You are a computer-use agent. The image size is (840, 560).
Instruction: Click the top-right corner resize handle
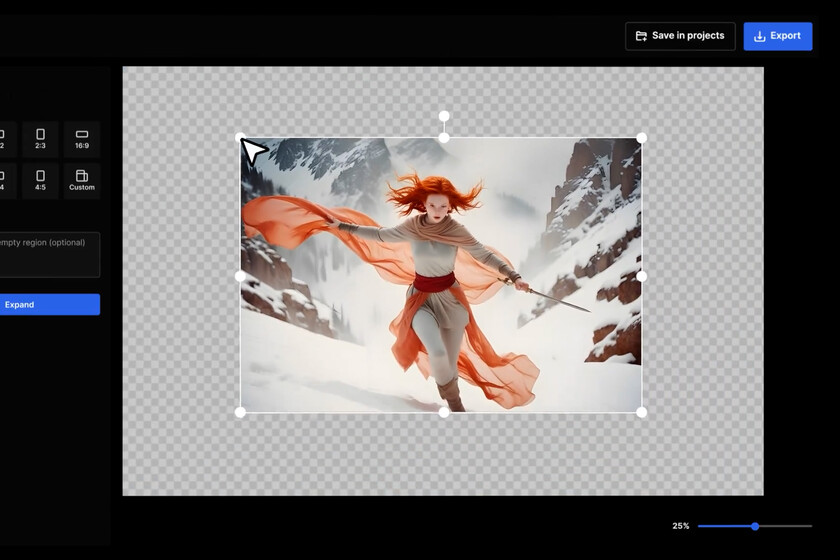click(x=642, y=138)
